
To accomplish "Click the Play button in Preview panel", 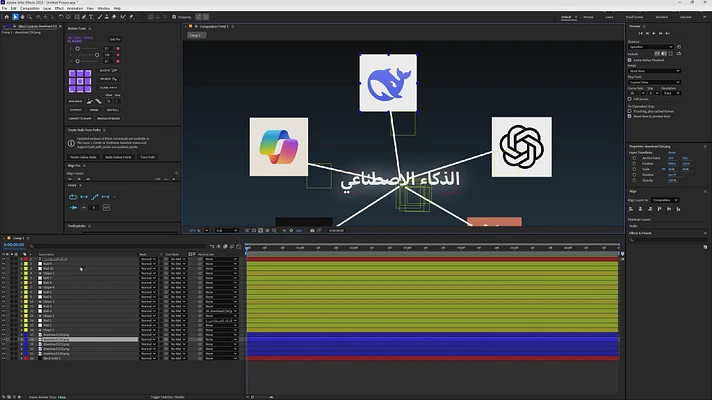I will (x=654, y=33).
